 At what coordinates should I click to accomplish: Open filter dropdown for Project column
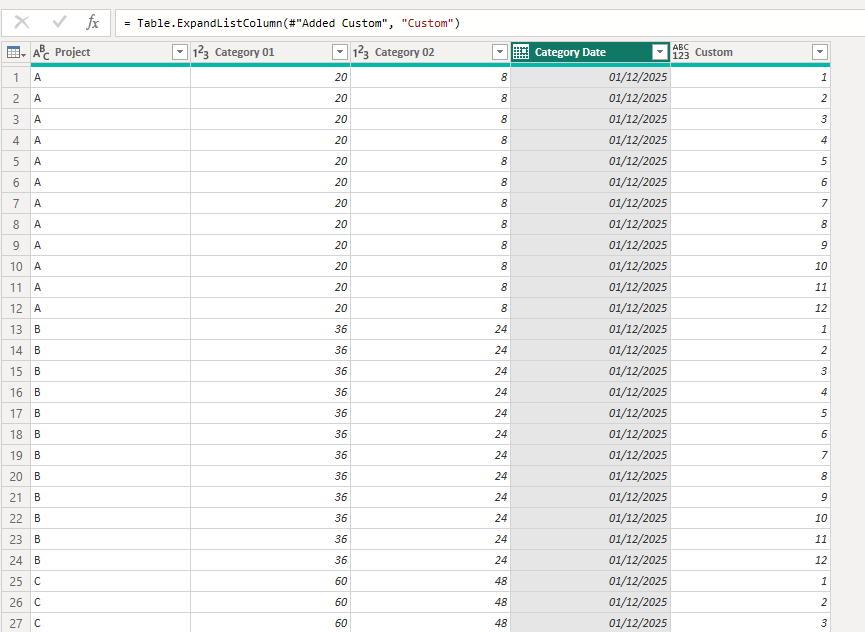tap(180, 52)
